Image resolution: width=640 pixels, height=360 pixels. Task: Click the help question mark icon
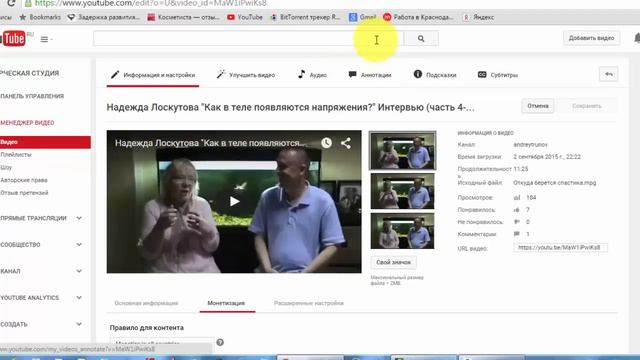[220, 342]
